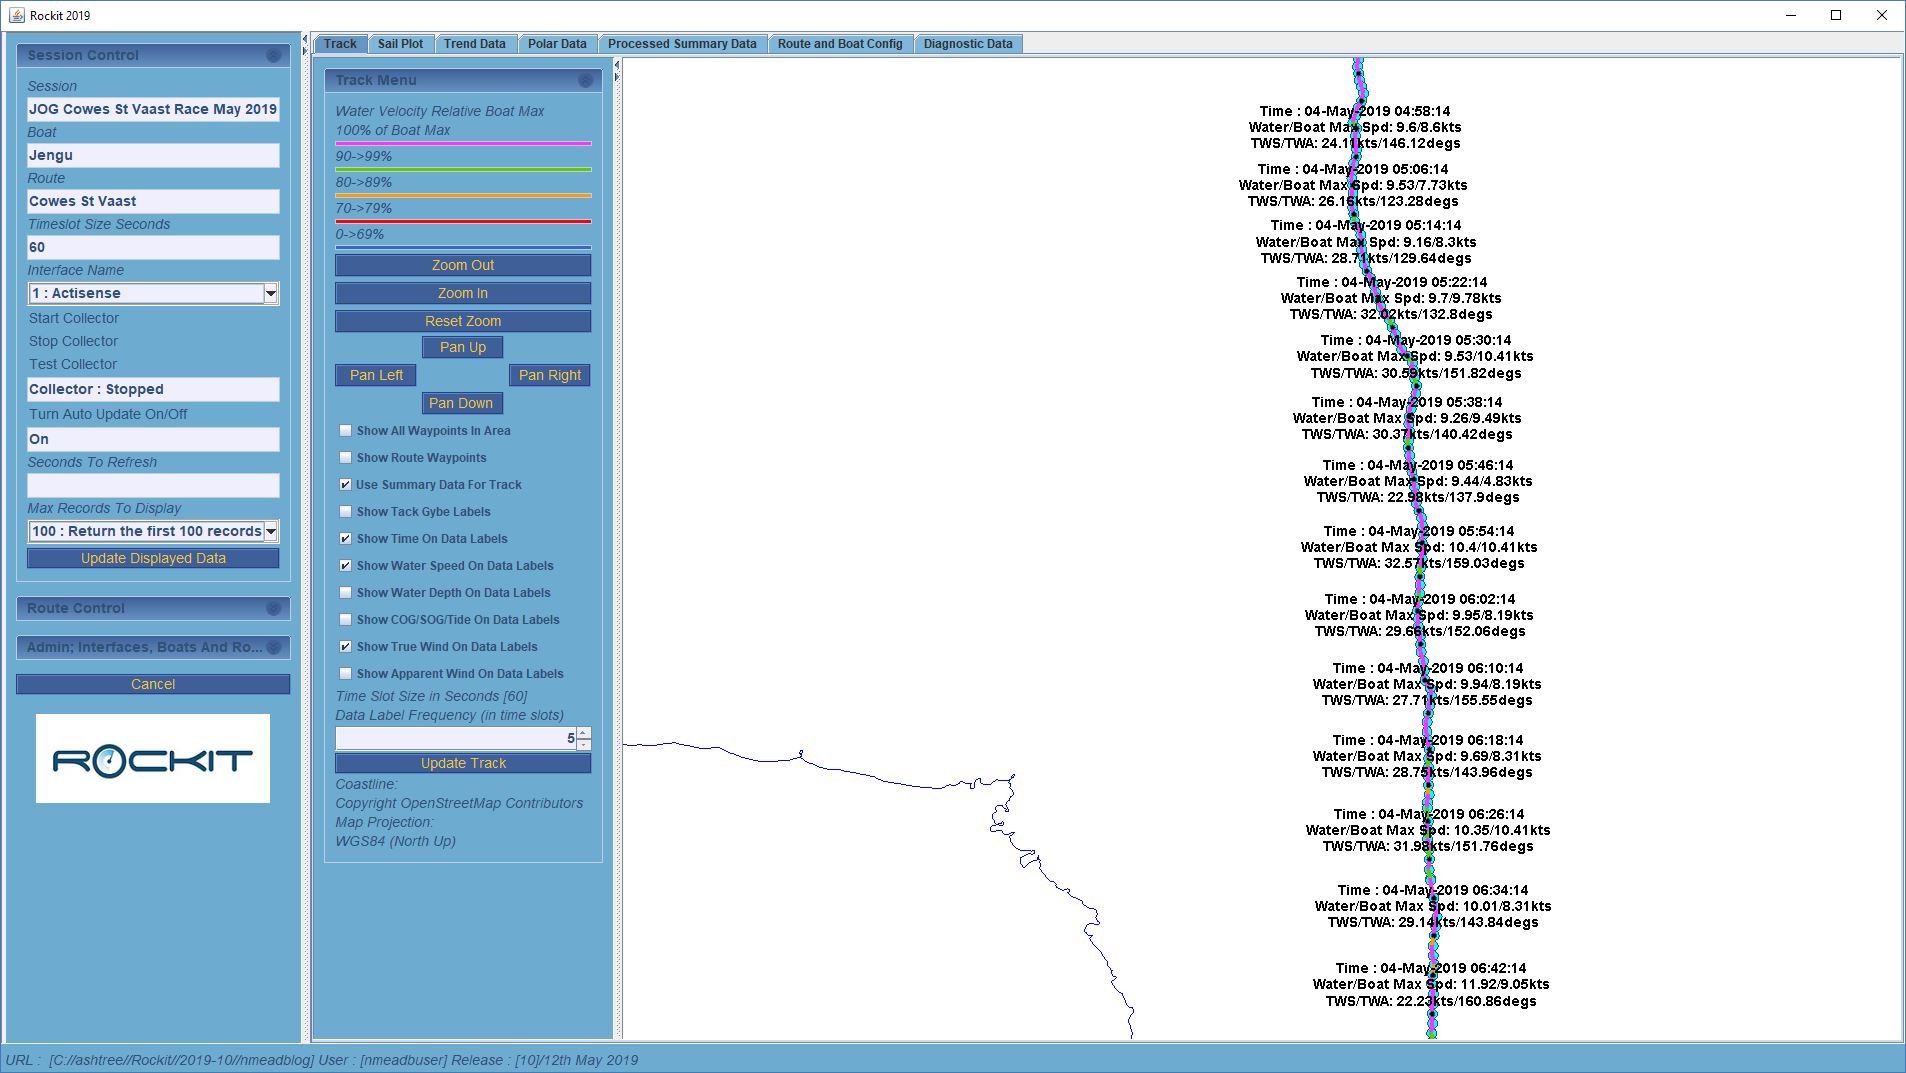Open the Max Records To Display dropdown
Image resolution: width=1906 pixels, height=1073 pixels.
[x=270, y=532]
